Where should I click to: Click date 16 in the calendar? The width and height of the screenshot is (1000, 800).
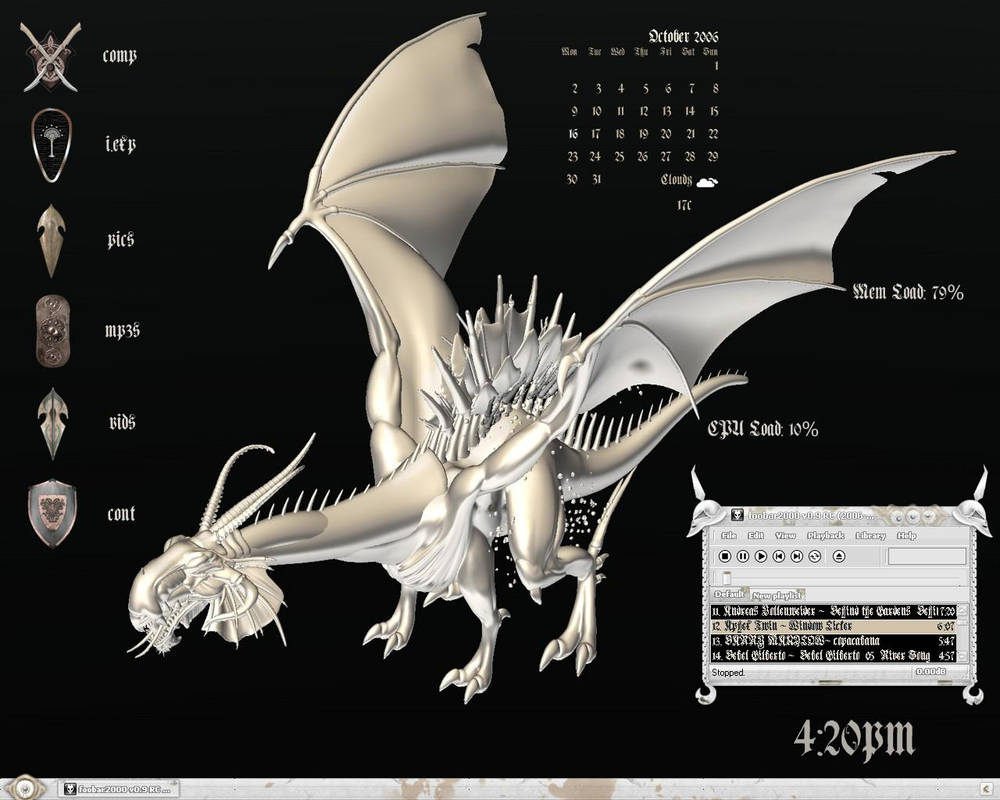coord(573,134)
